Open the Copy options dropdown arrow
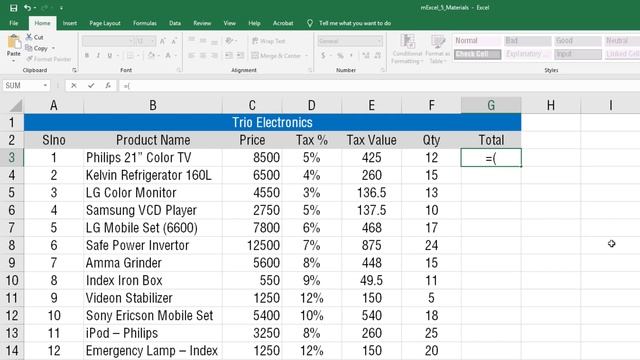640x360 pixels. 53,48
